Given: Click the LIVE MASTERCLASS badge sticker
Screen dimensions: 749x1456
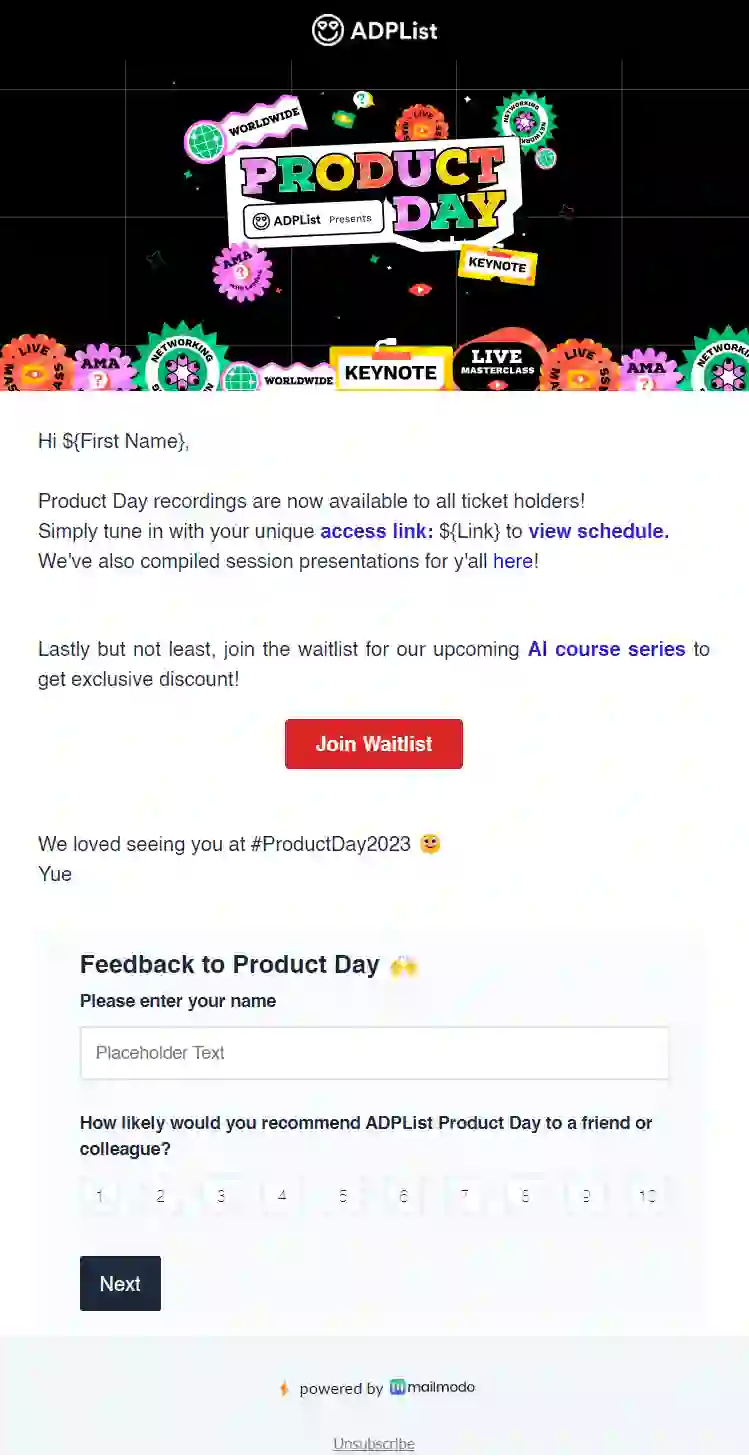Looking at the screenshot, I should click(x=497, y=362).
